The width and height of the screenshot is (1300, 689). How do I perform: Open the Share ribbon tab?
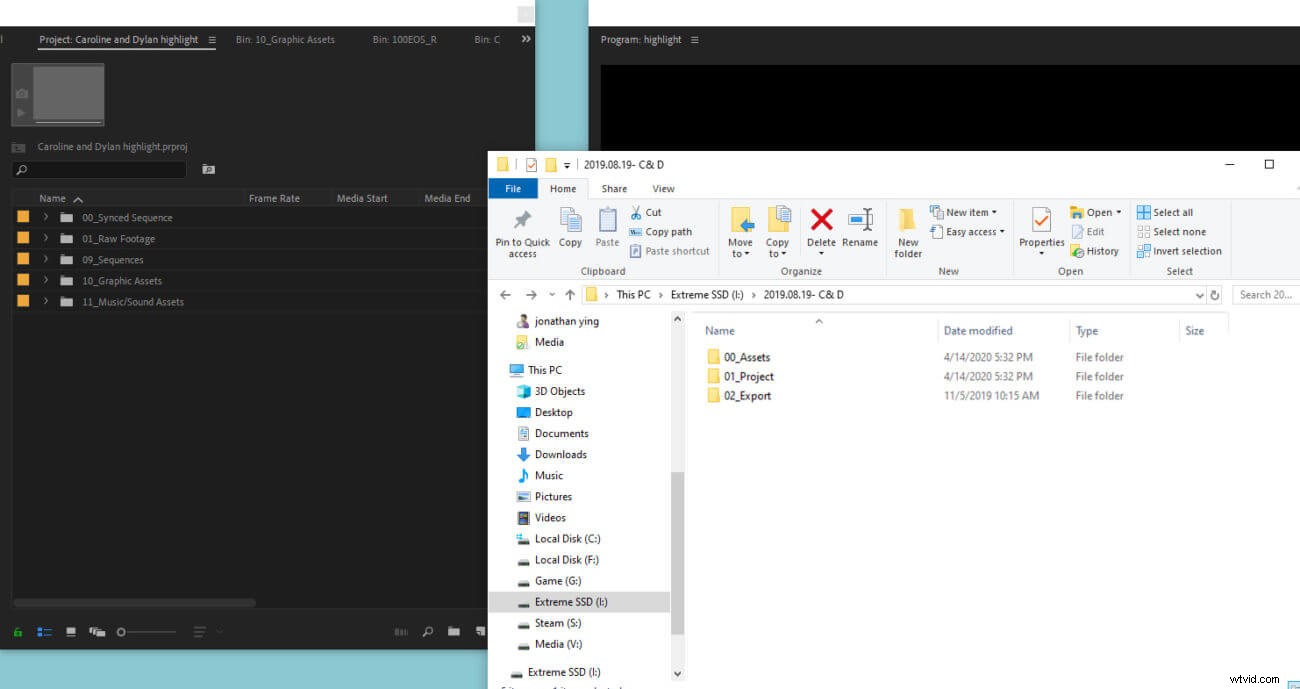click(x=614, y=188)
